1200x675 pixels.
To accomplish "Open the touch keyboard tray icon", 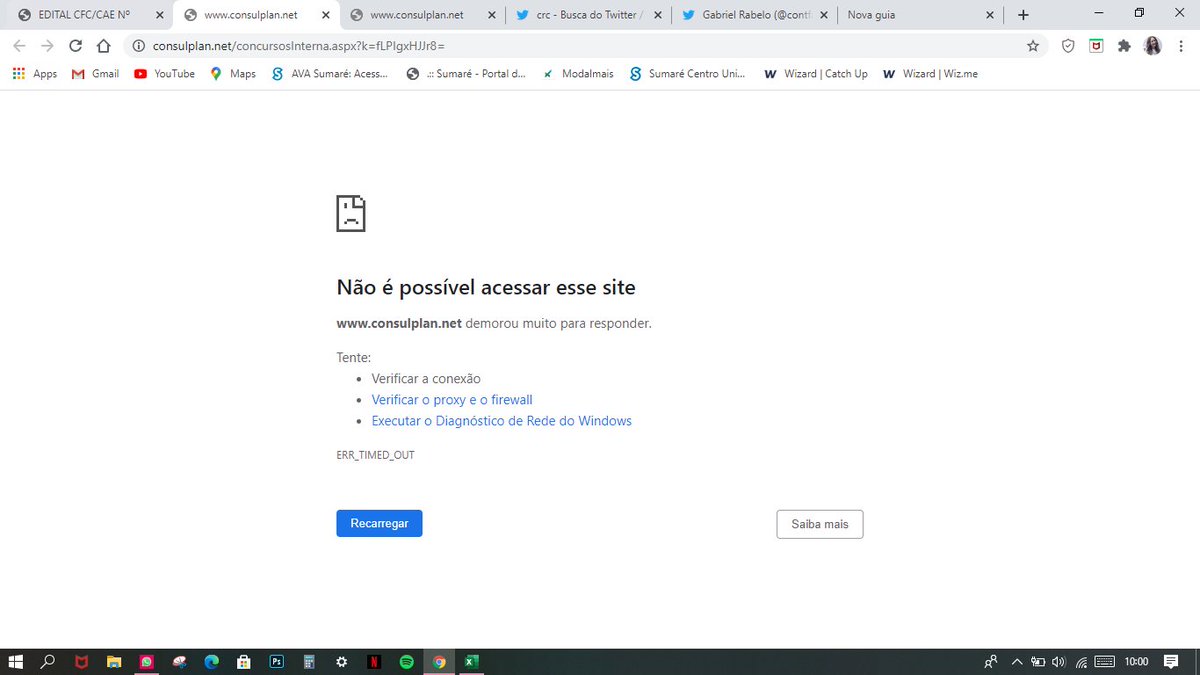I will (x=1105, y=661).
